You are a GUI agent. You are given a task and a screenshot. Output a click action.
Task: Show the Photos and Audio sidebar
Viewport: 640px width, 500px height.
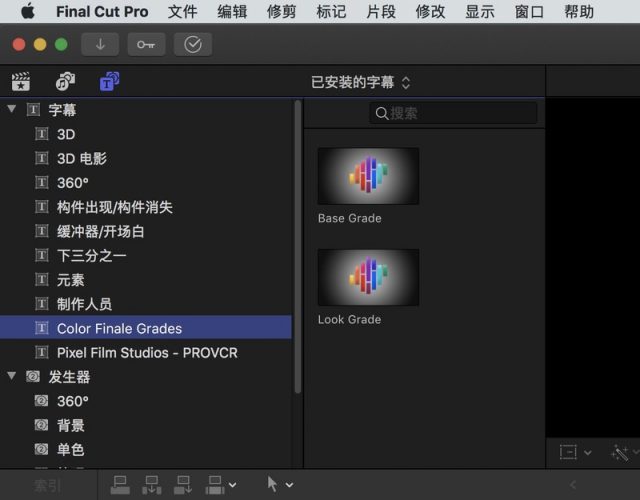(x=65, y=81)
